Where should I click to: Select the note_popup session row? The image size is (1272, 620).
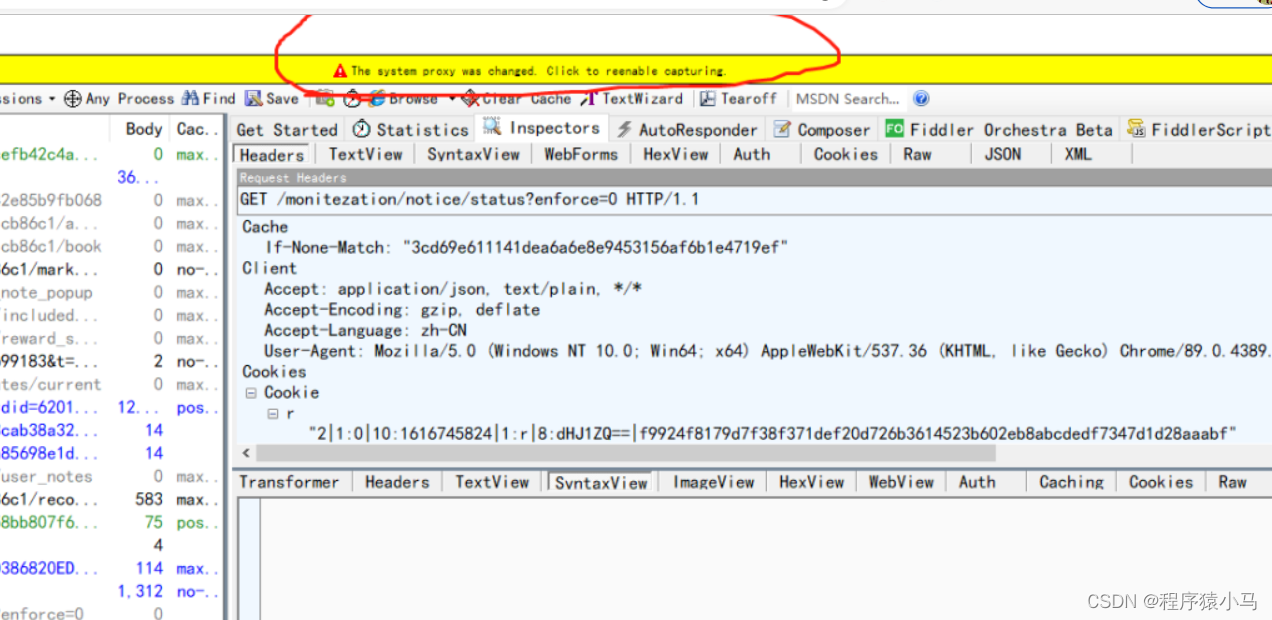[110, 293]
